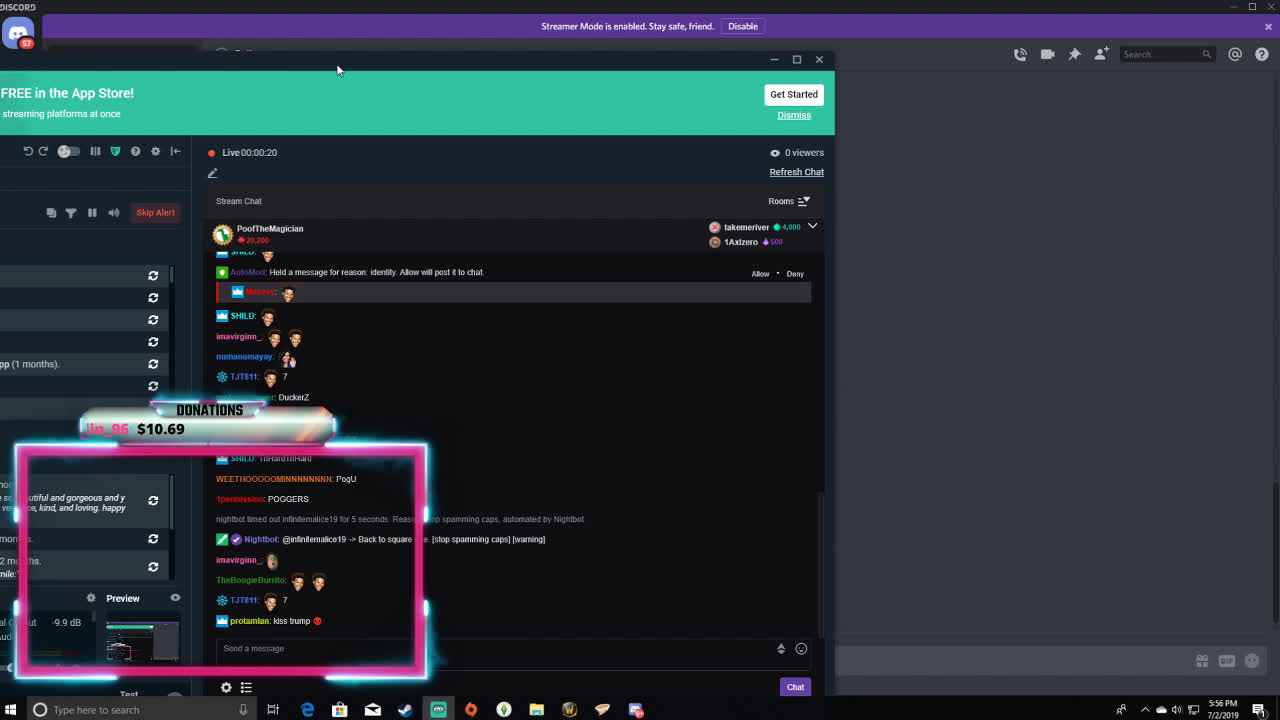
Task: Click the undo arrow icon
Action: (28, 151)
